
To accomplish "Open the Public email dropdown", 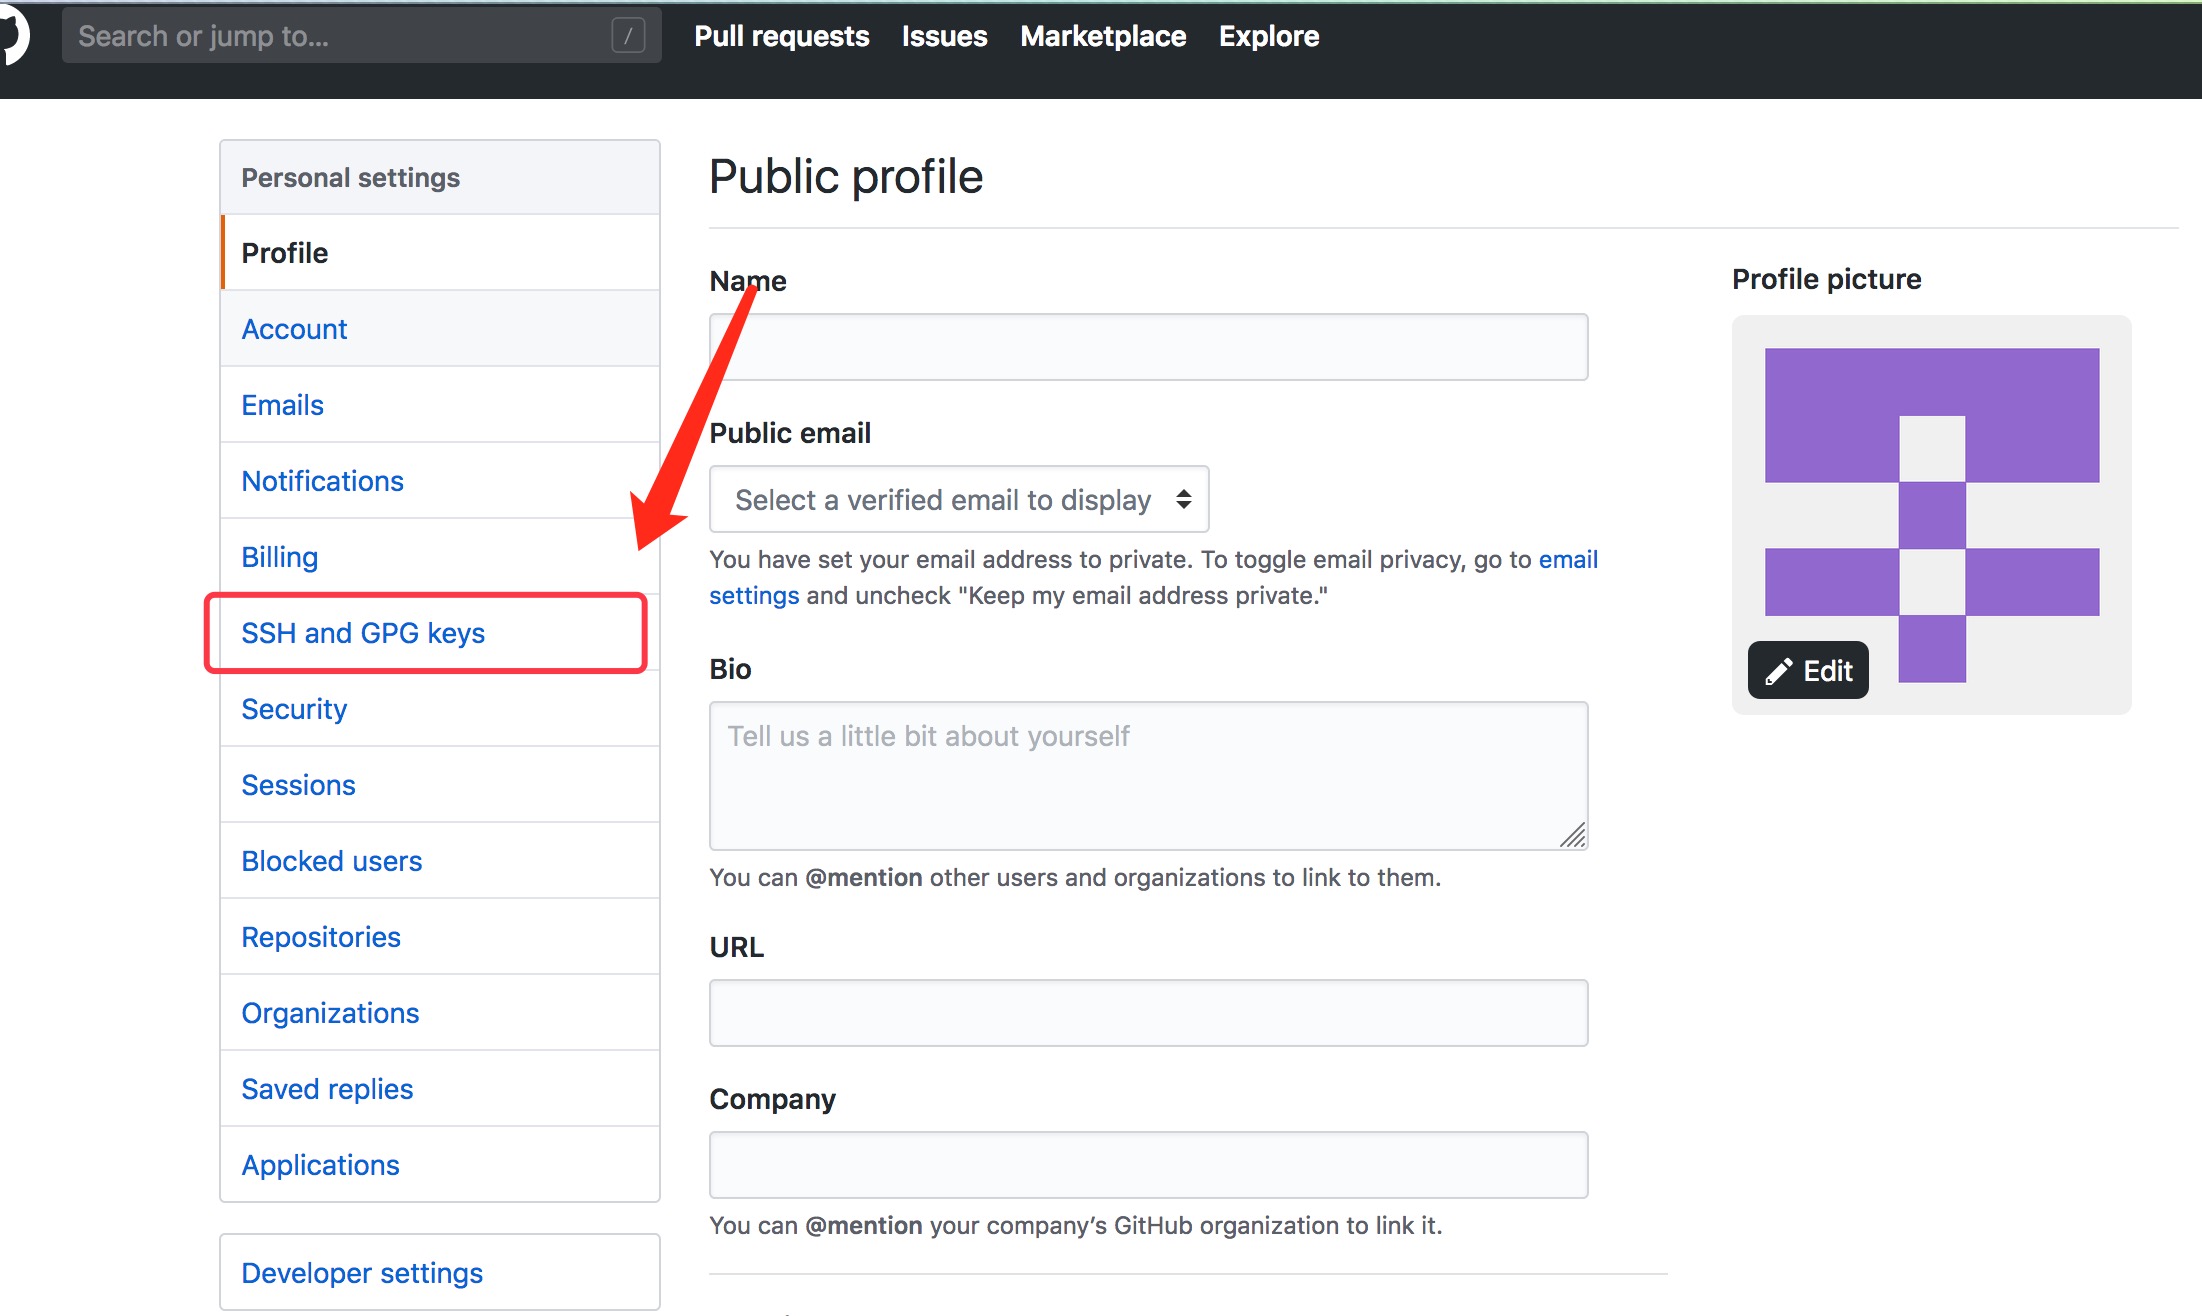I will (x=959, y=499).
